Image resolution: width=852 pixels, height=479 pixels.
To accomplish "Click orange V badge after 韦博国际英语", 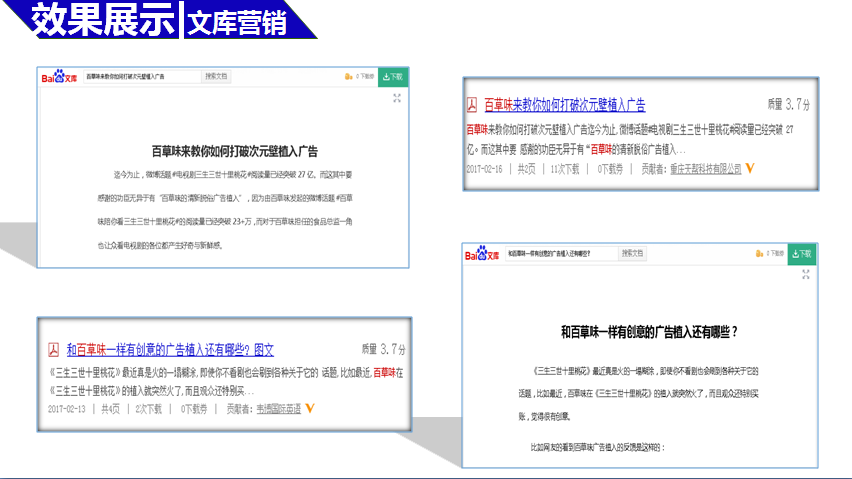I will click(x=310, y=408).
